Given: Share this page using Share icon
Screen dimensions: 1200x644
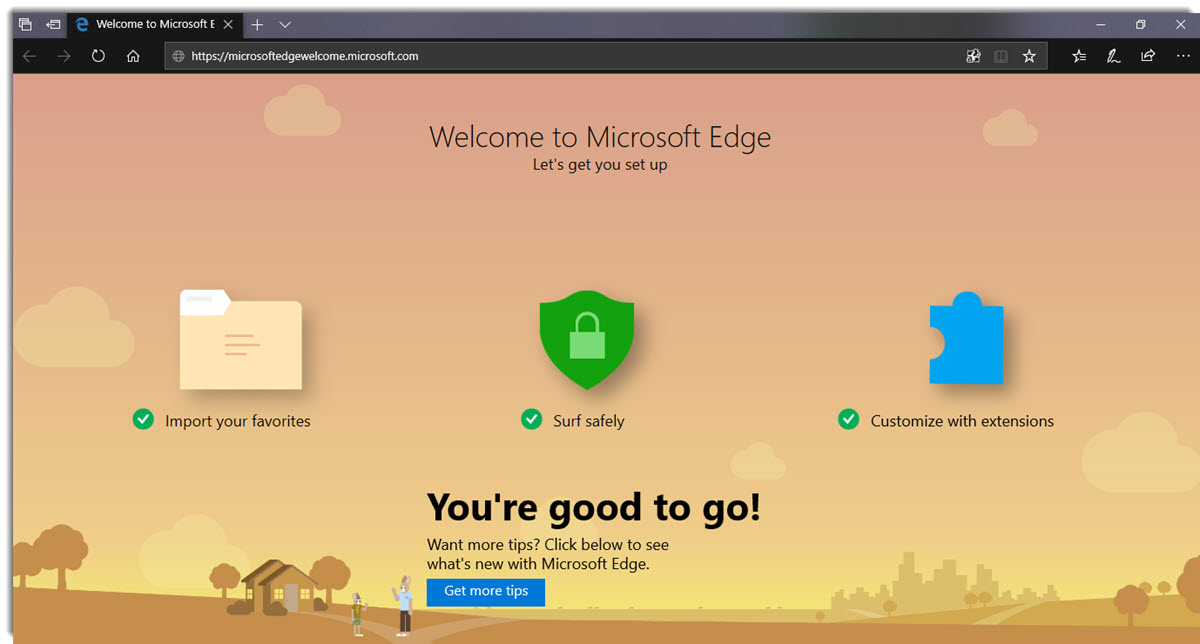Looking at the screenshot, I should click(x=1148, y=56).
